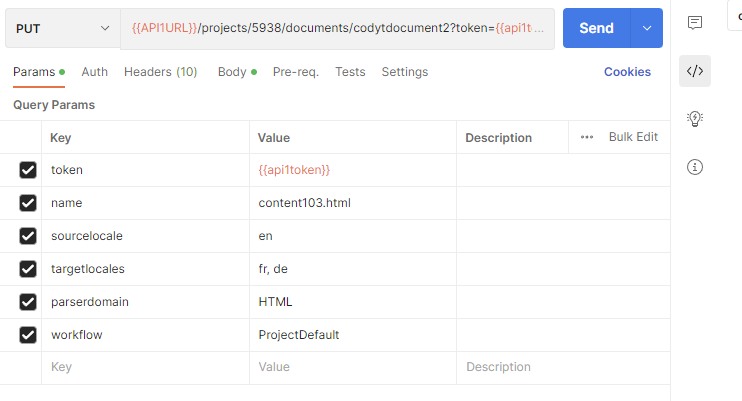This screenshot has width=742, height=401.
Task: Open the code snippet panel
Action: click(695, 71)
